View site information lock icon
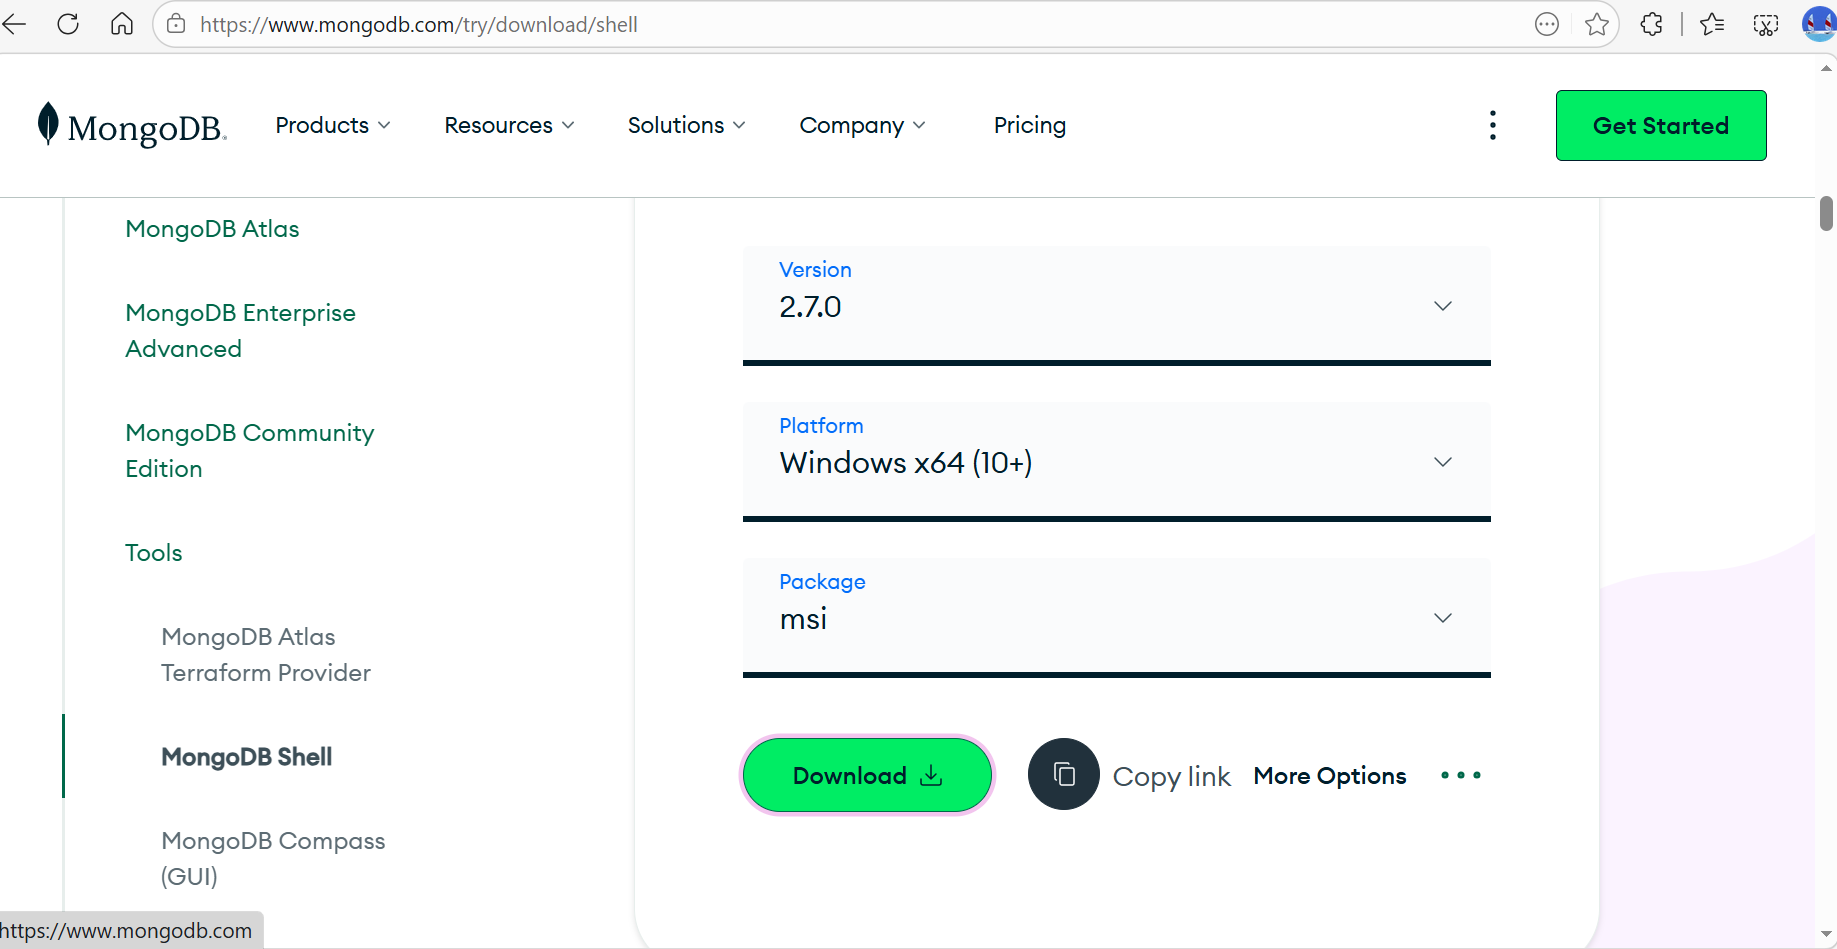The height and width of the screenshot is (949, 1837). tap(176, 24)
